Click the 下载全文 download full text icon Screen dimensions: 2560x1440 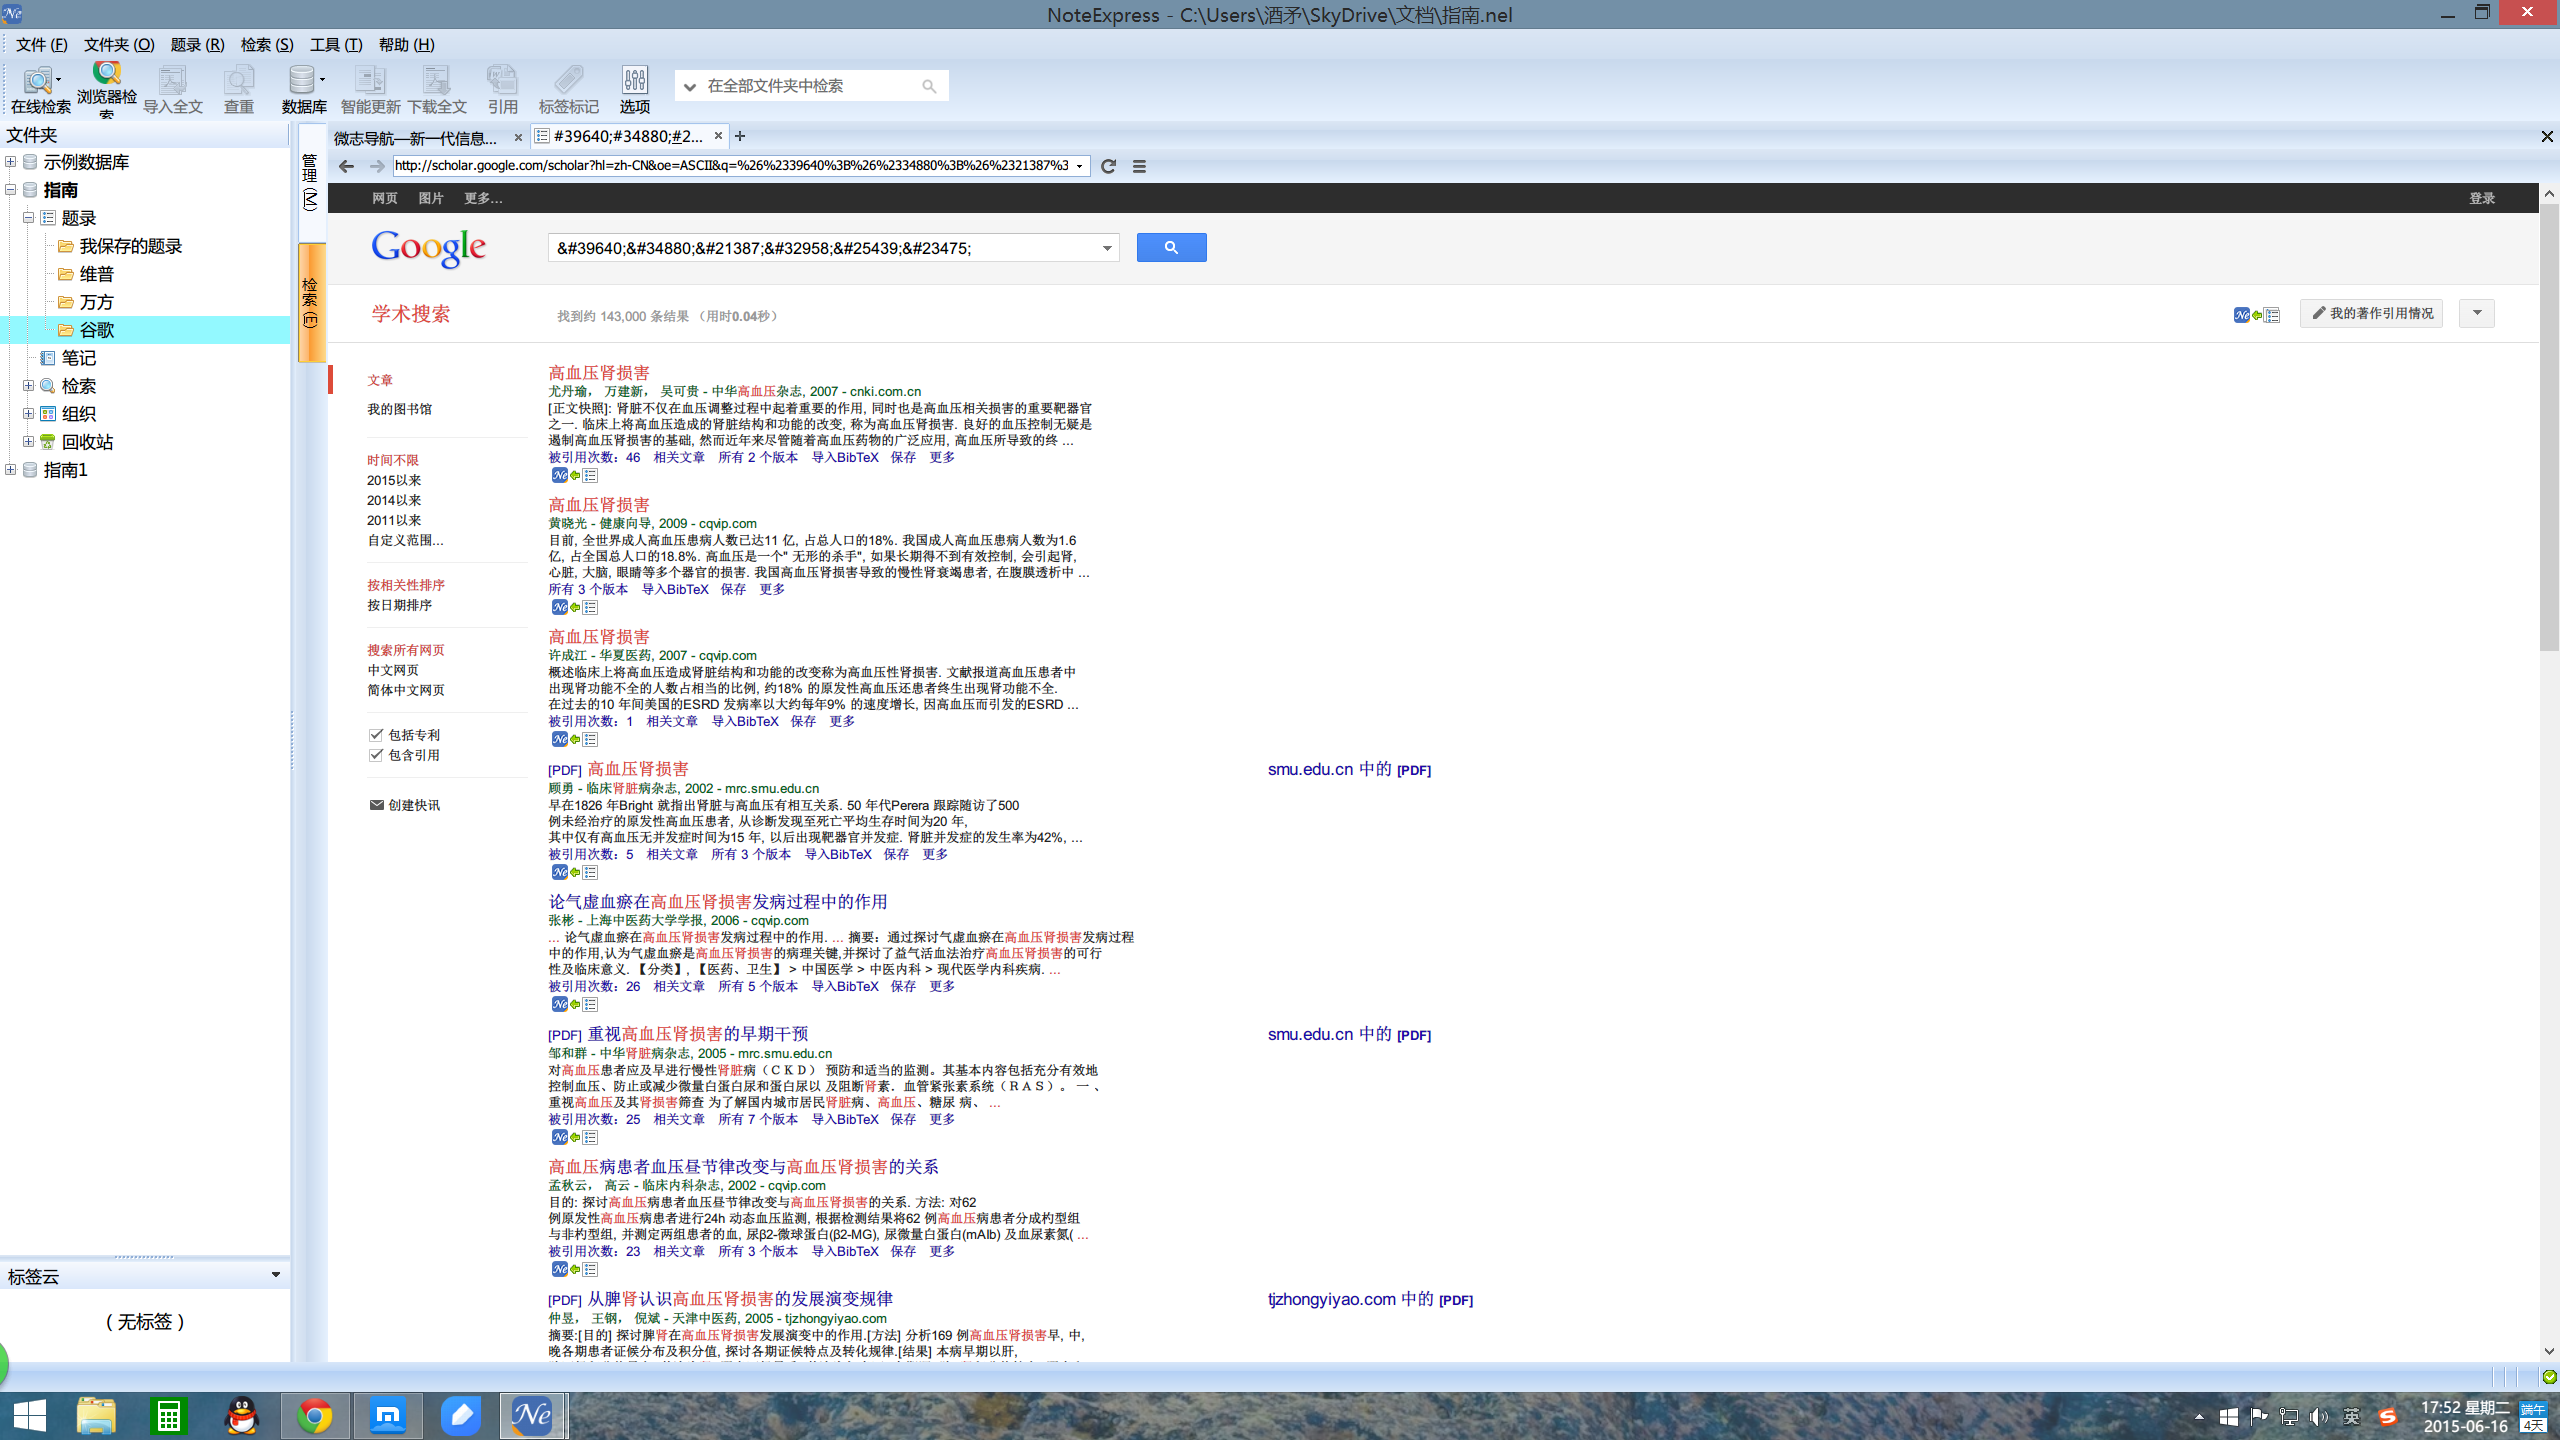point(436,88)
